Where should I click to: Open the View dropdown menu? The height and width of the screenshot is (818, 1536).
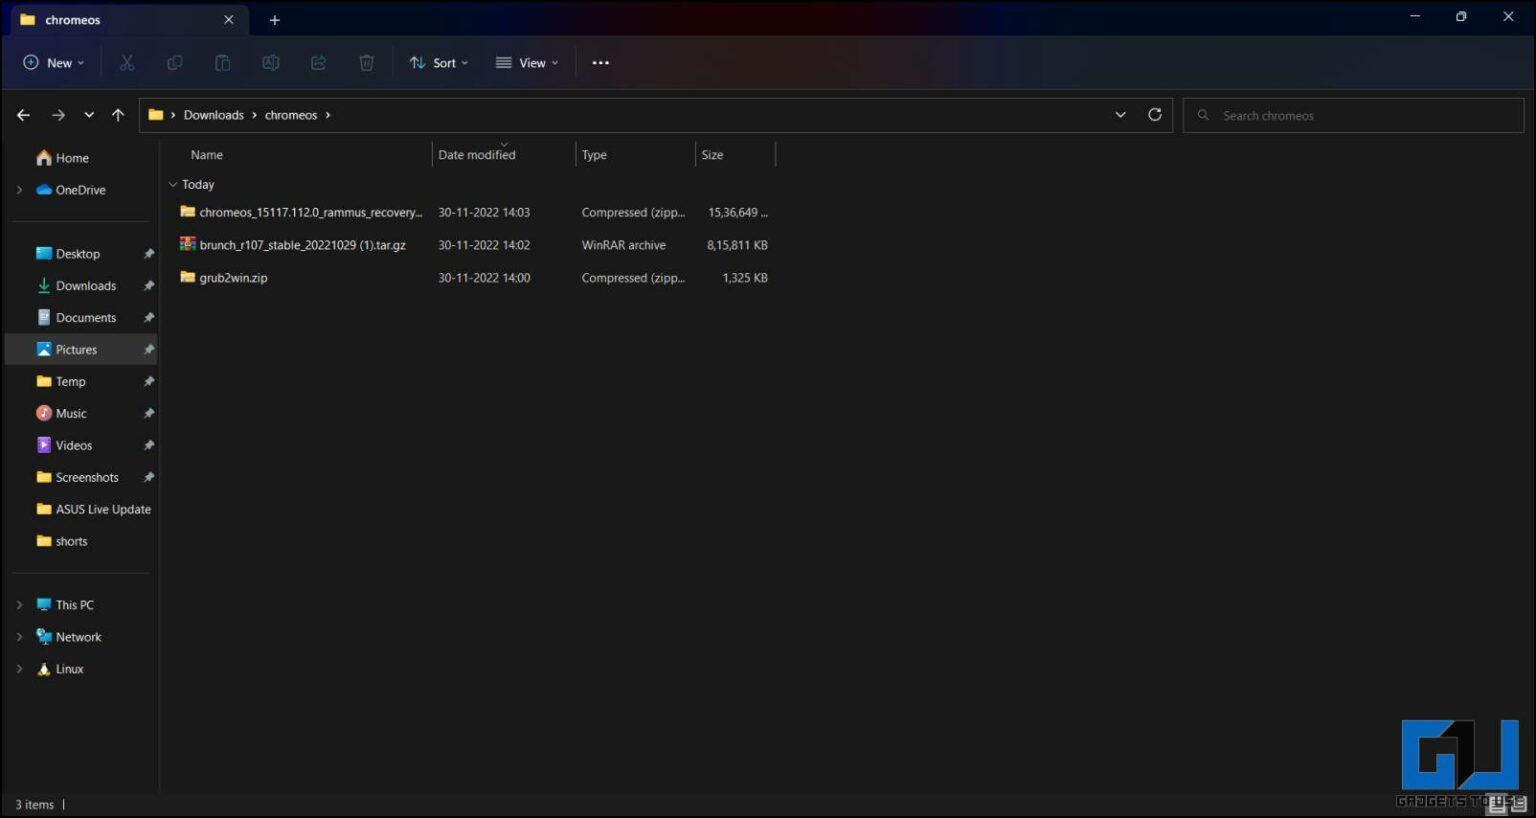(x=527, y=63)
